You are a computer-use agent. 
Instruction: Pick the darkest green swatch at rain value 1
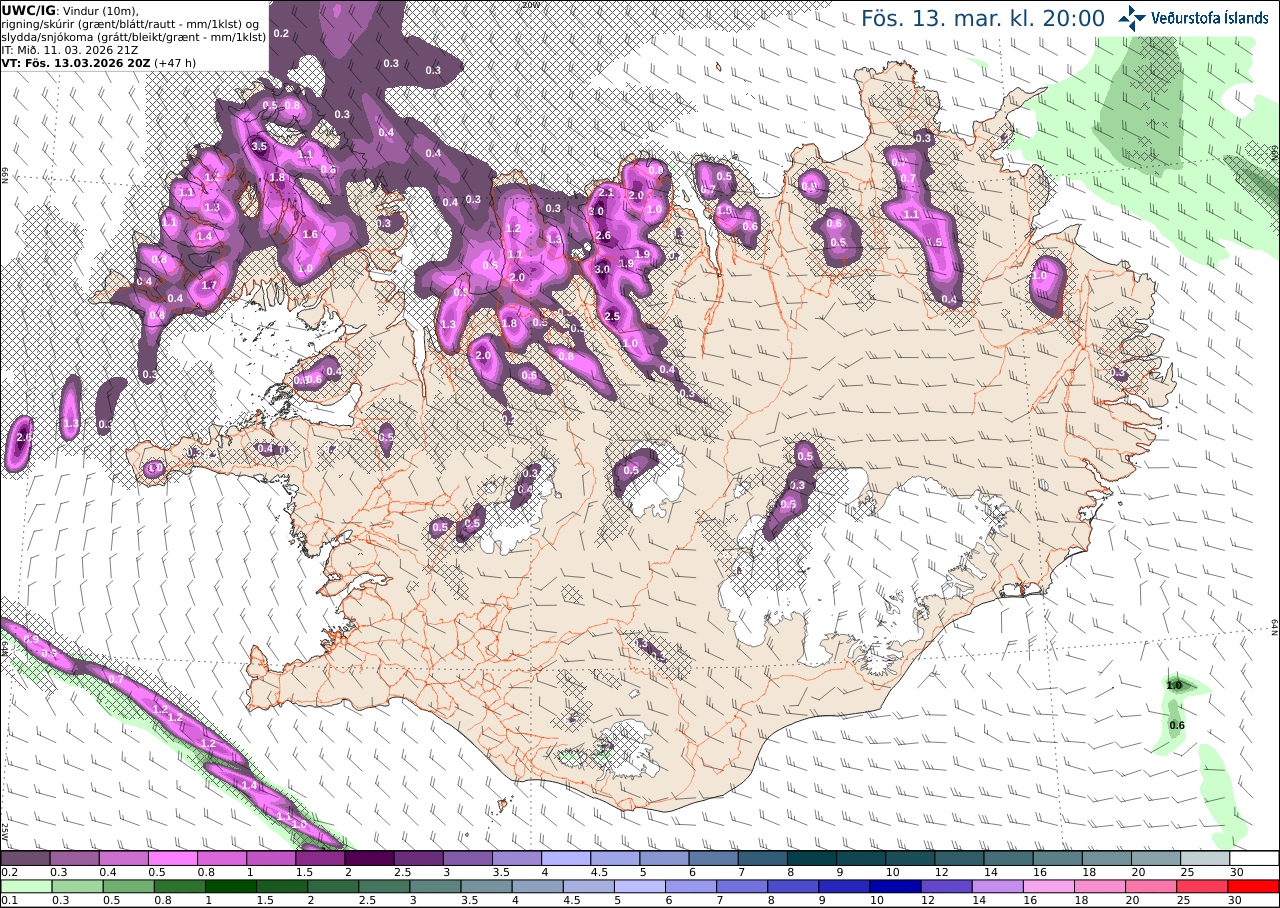click(x=230, y=886)
